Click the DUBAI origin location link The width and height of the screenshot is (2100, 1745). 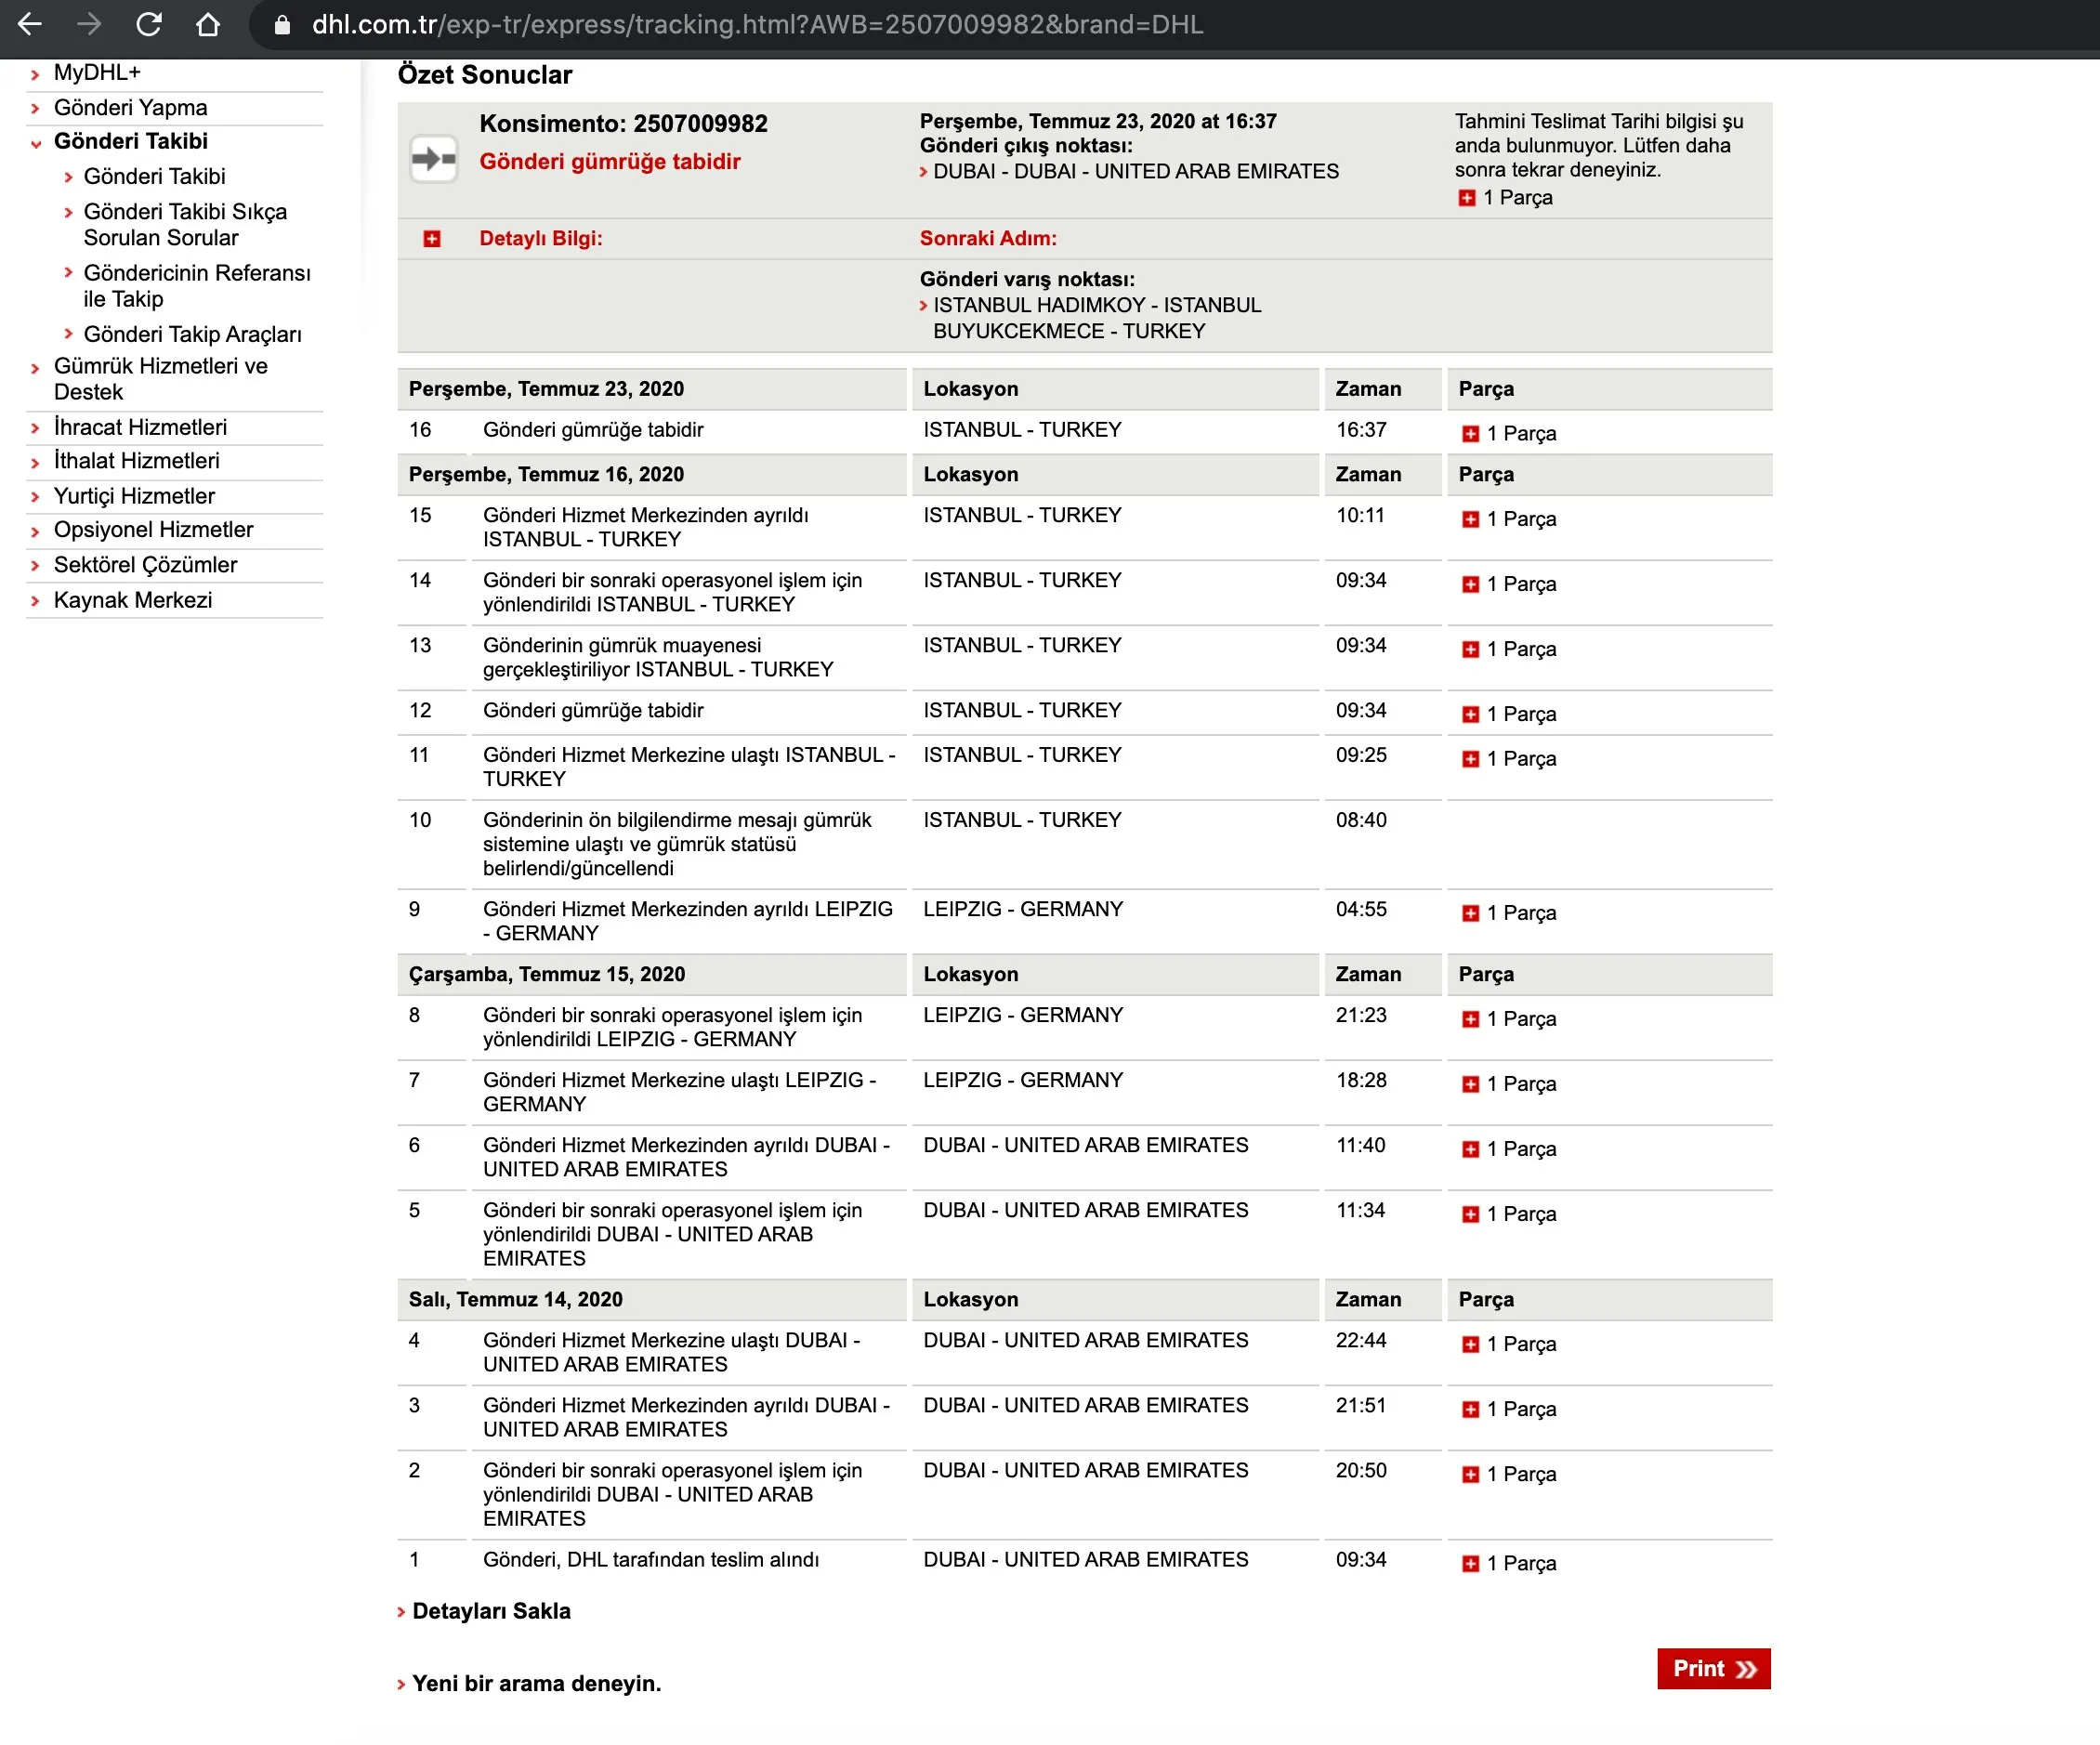(x=1135, y=171)
